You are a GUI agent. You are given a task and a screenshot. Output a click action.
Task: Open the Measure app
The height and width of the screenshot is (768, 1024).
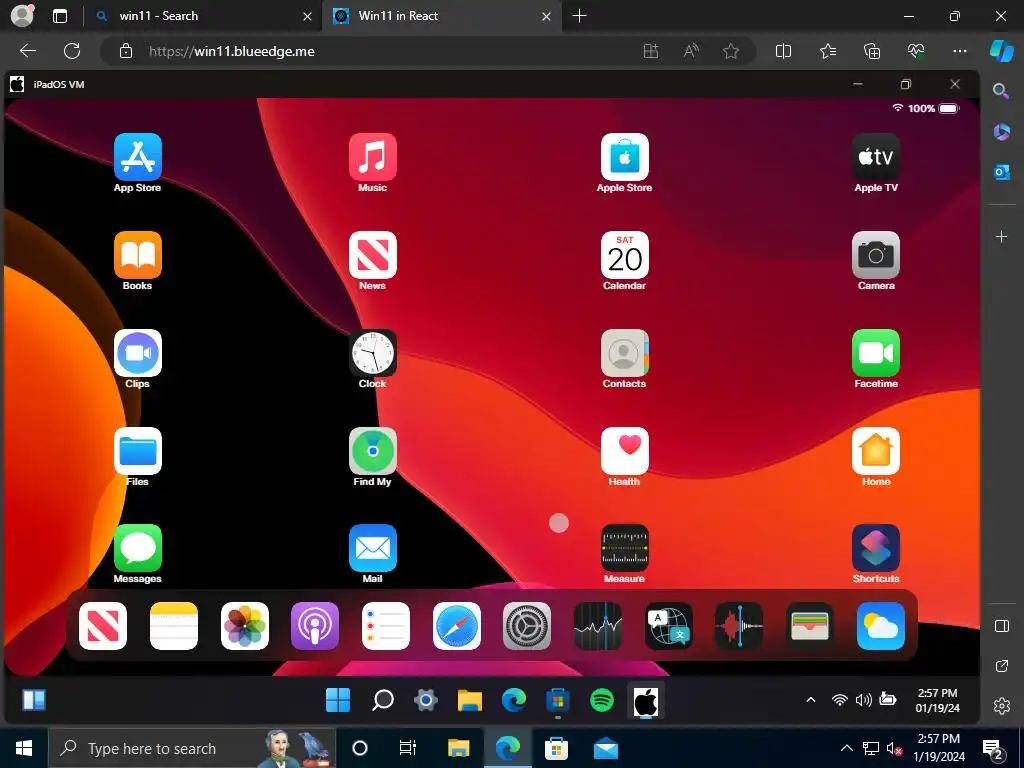[x=625, y=549]
